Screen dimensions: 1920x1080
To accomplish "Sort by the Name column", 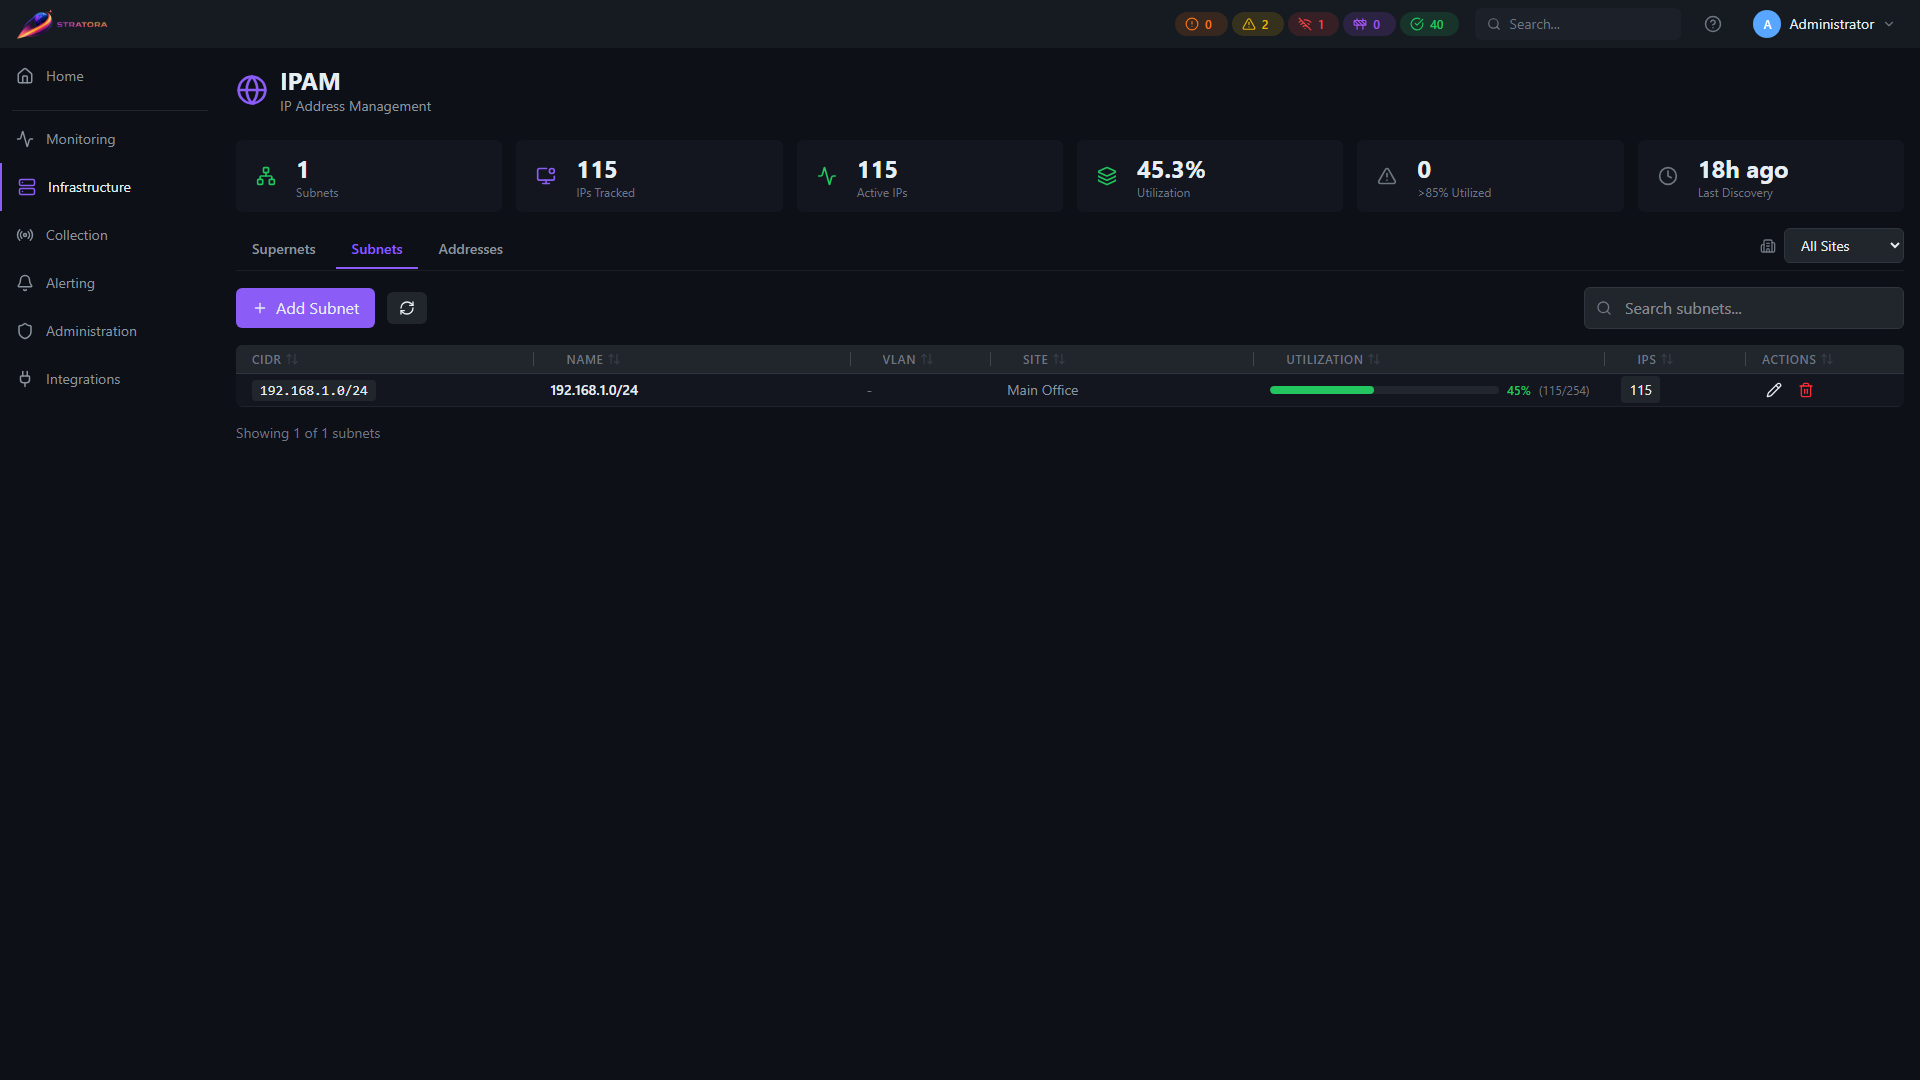I will (593, 359).
